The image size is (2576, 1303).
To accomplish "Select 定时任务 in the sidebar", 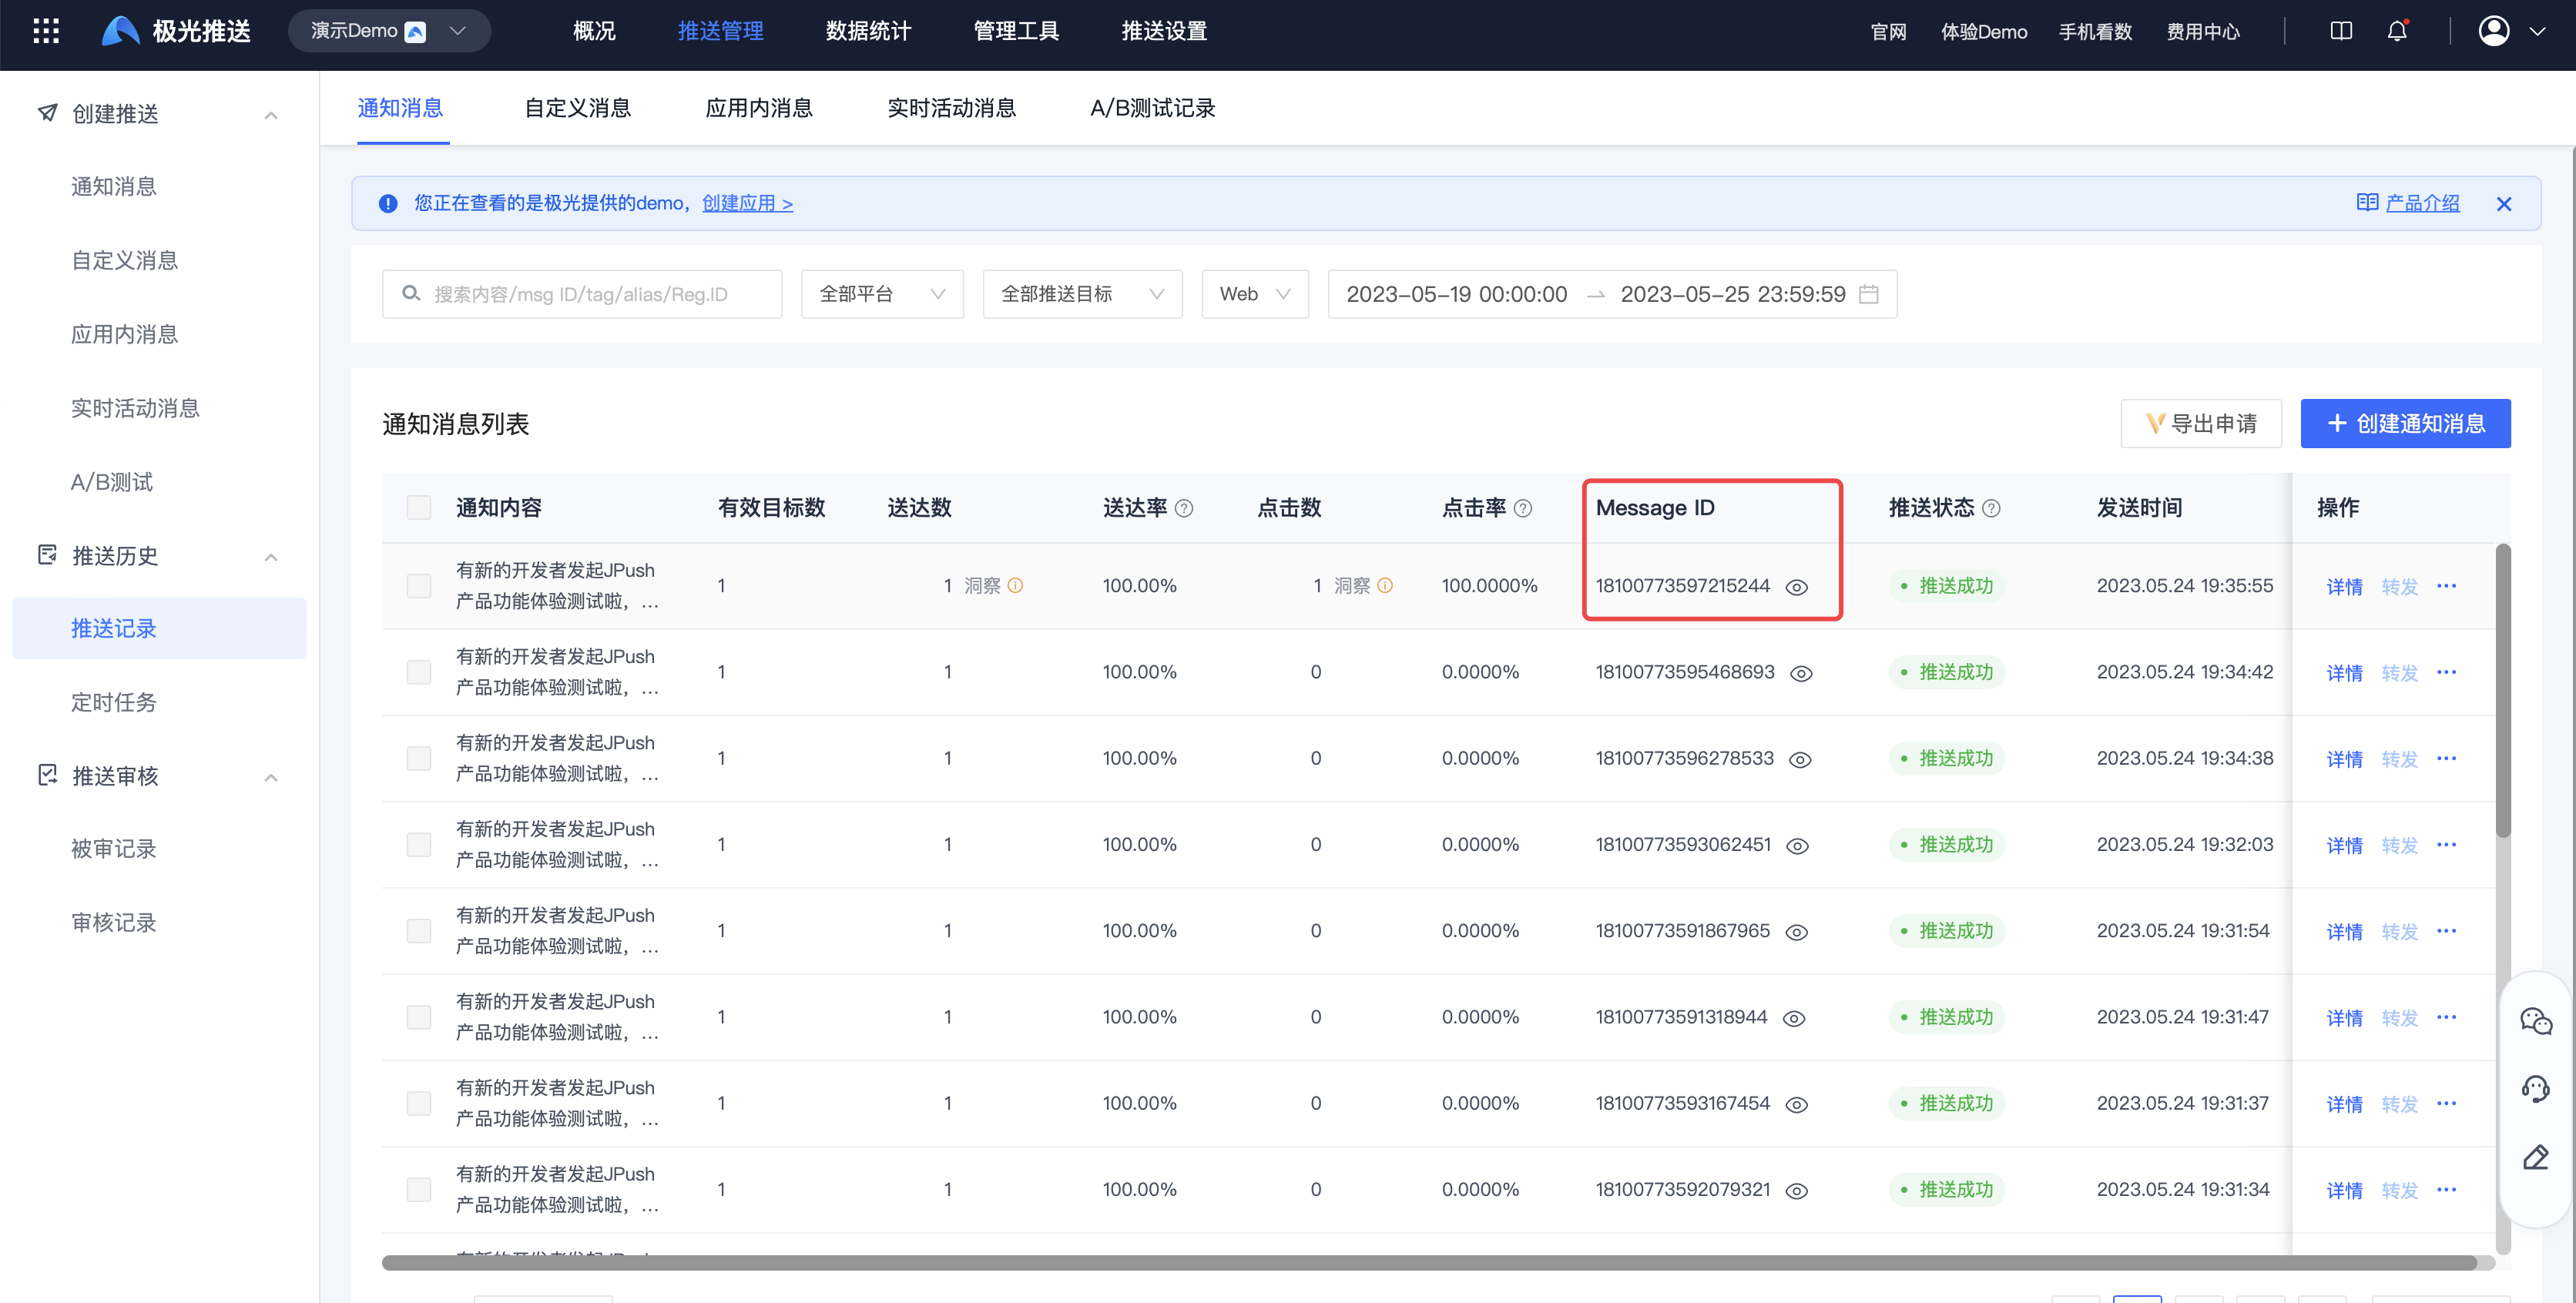I will tap(113, 702).
